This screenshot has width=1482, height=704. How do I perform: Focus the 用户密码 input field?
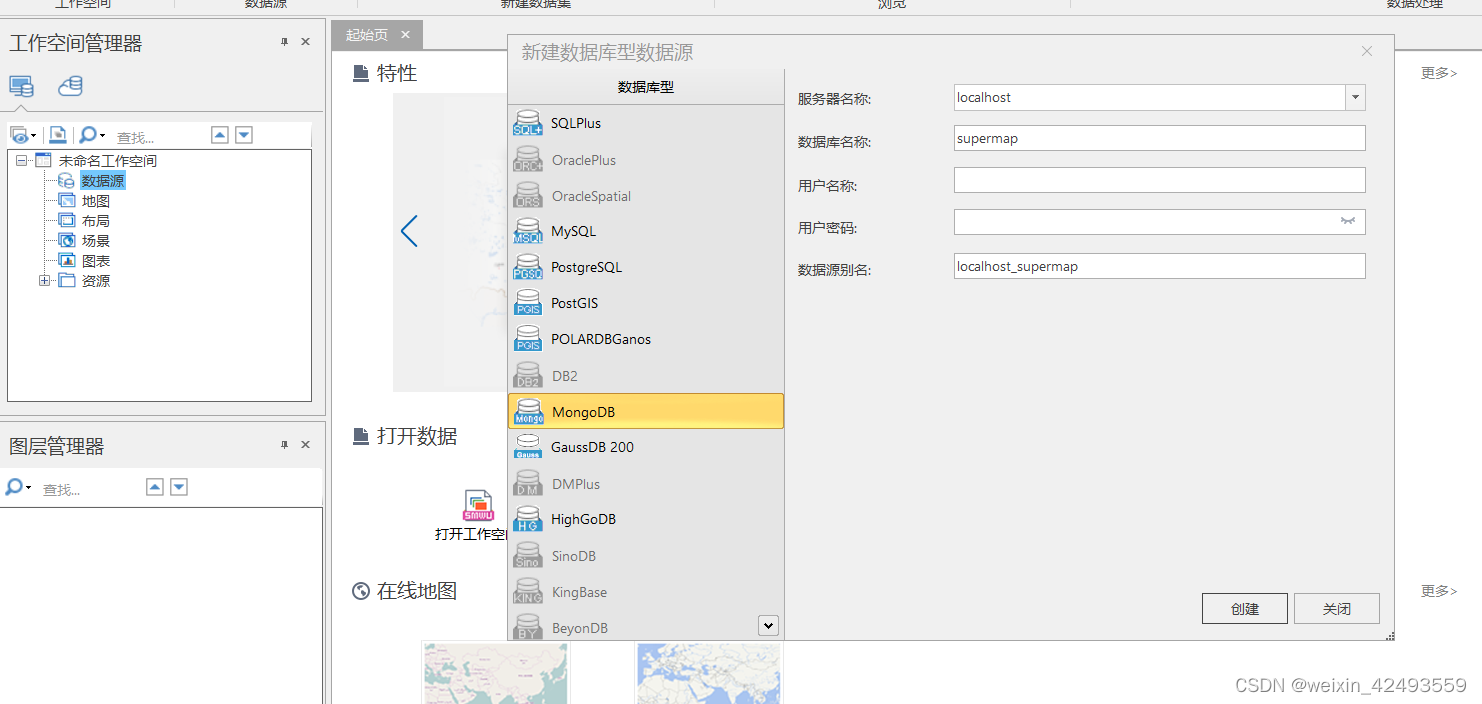[1160, 221]
